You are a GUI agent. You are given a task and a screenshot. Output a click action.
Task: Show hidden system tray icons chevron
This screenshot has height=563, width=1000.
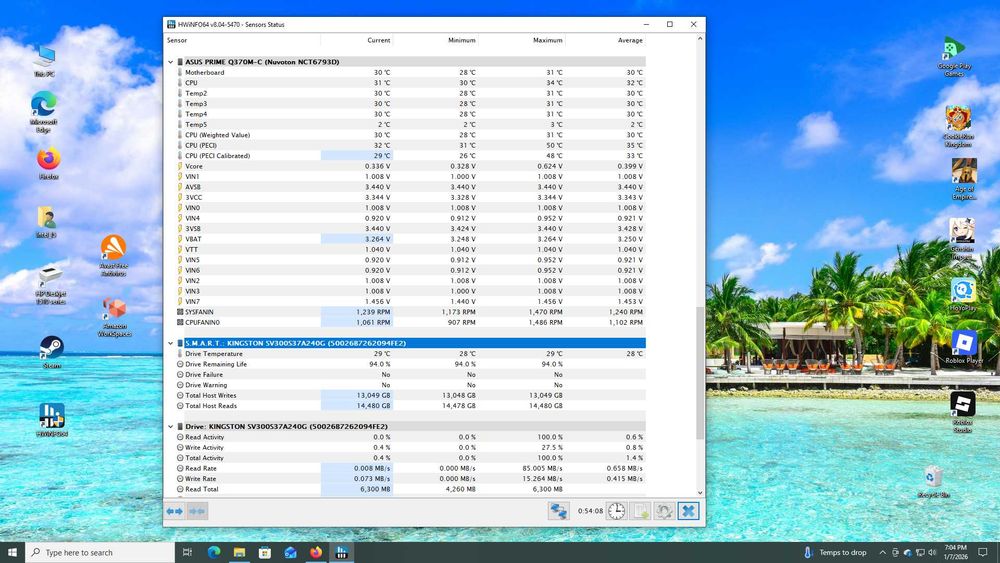[x=882, y=552]
